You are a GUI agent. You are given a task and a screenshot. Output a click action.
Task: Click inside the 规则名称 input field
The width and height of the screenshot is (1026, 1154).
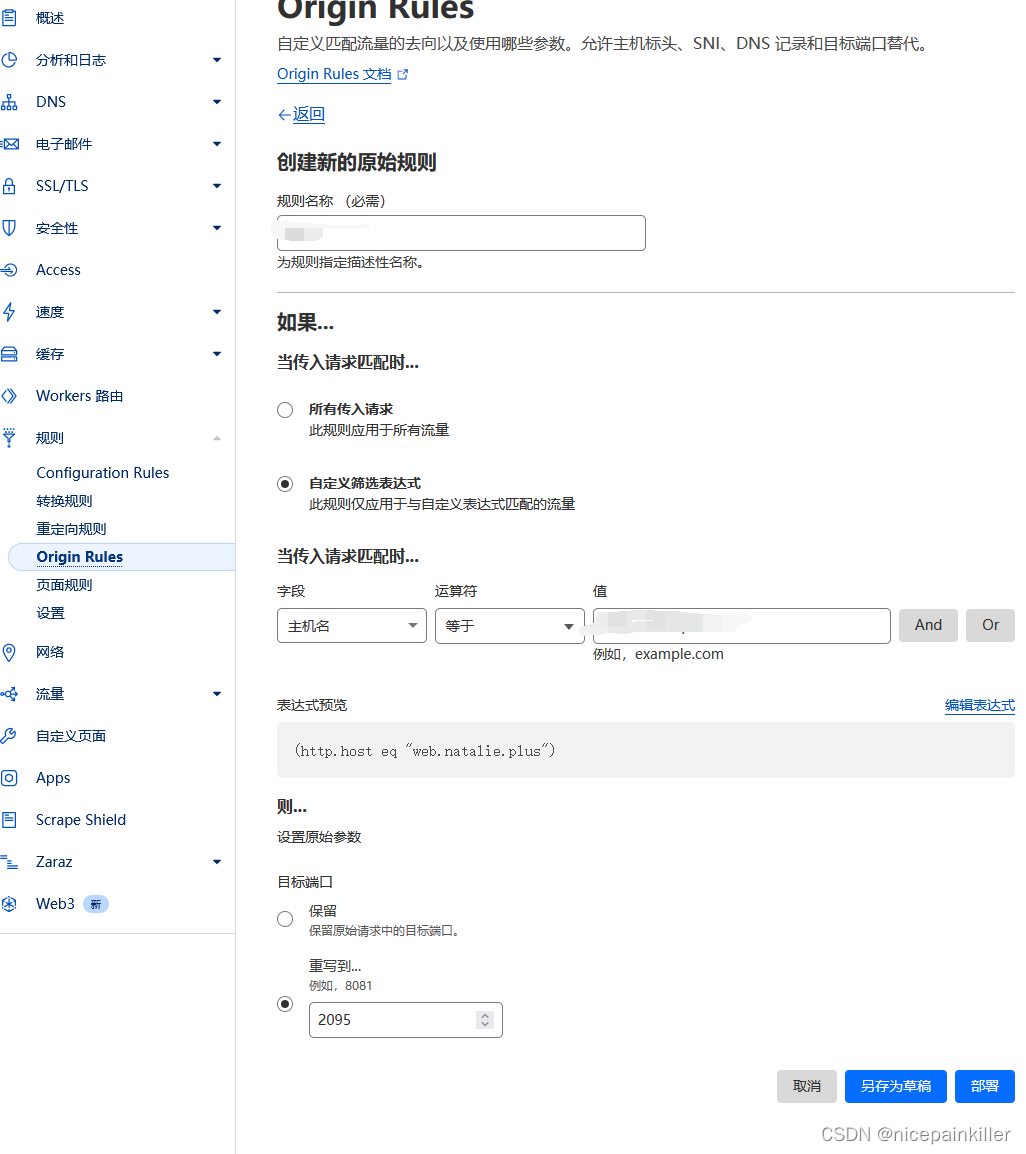(460, 232)
